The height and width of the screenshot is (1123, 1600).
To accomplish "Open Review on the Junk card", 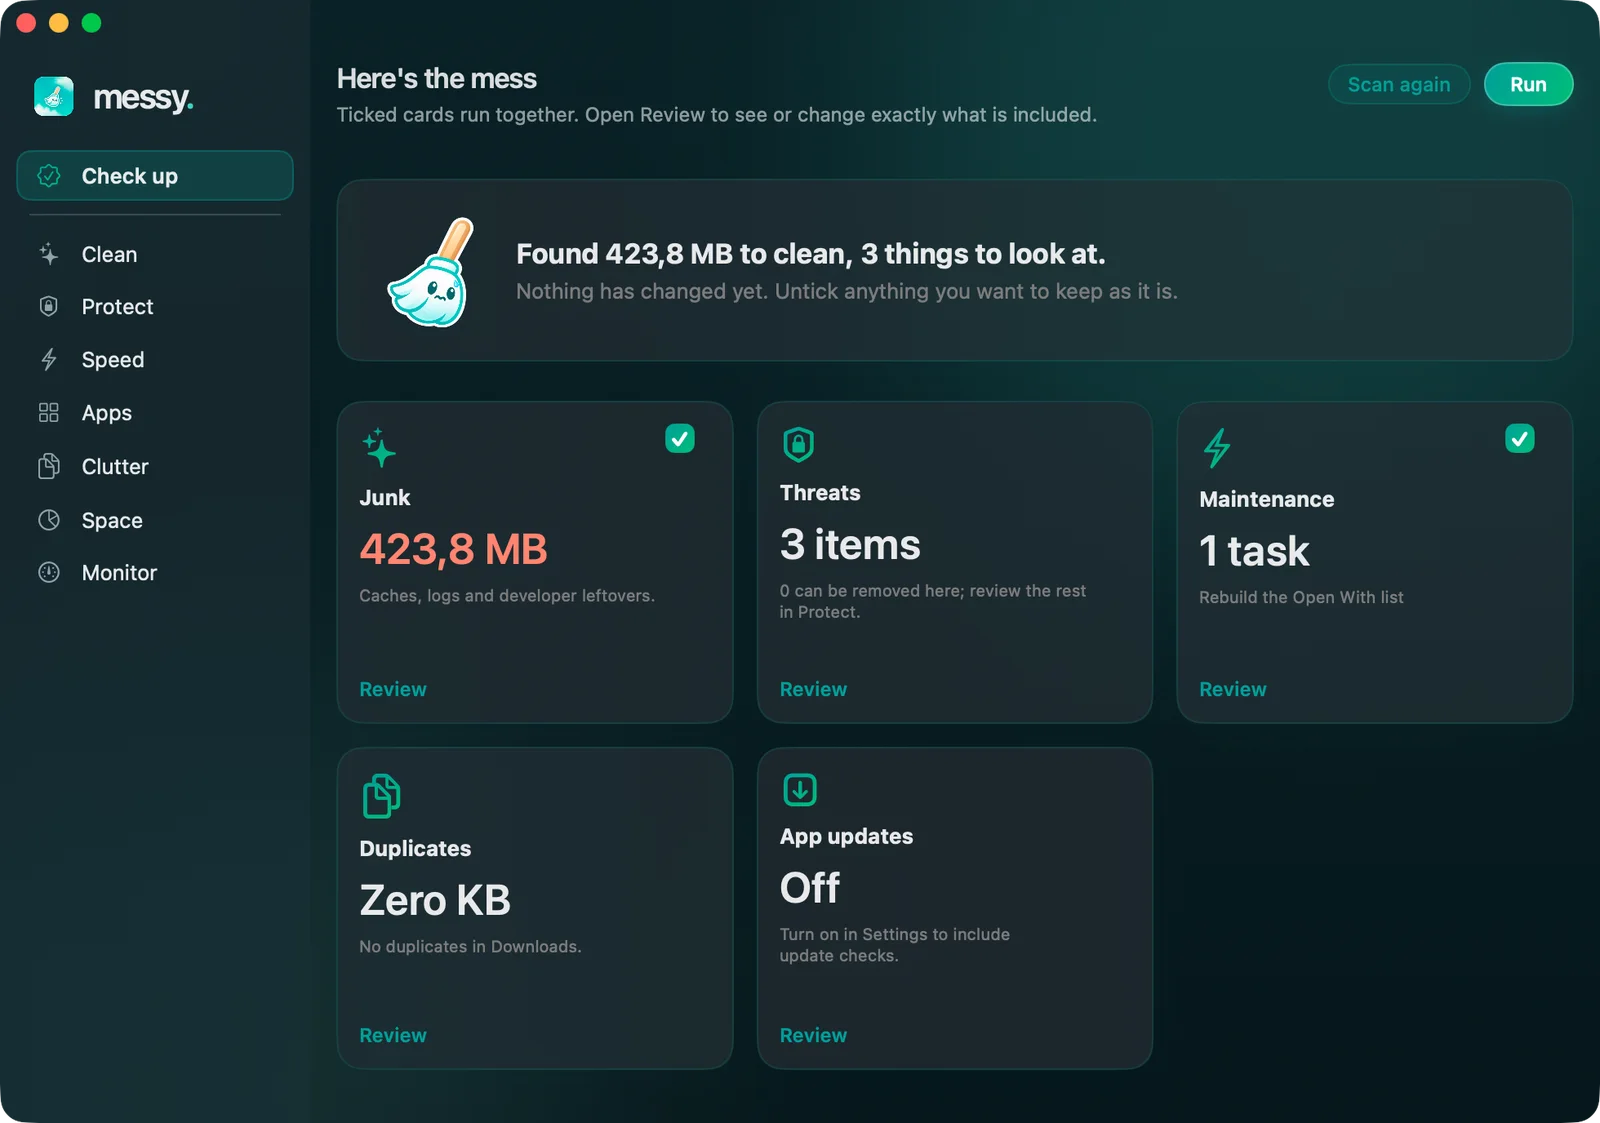I will [393, 689].
